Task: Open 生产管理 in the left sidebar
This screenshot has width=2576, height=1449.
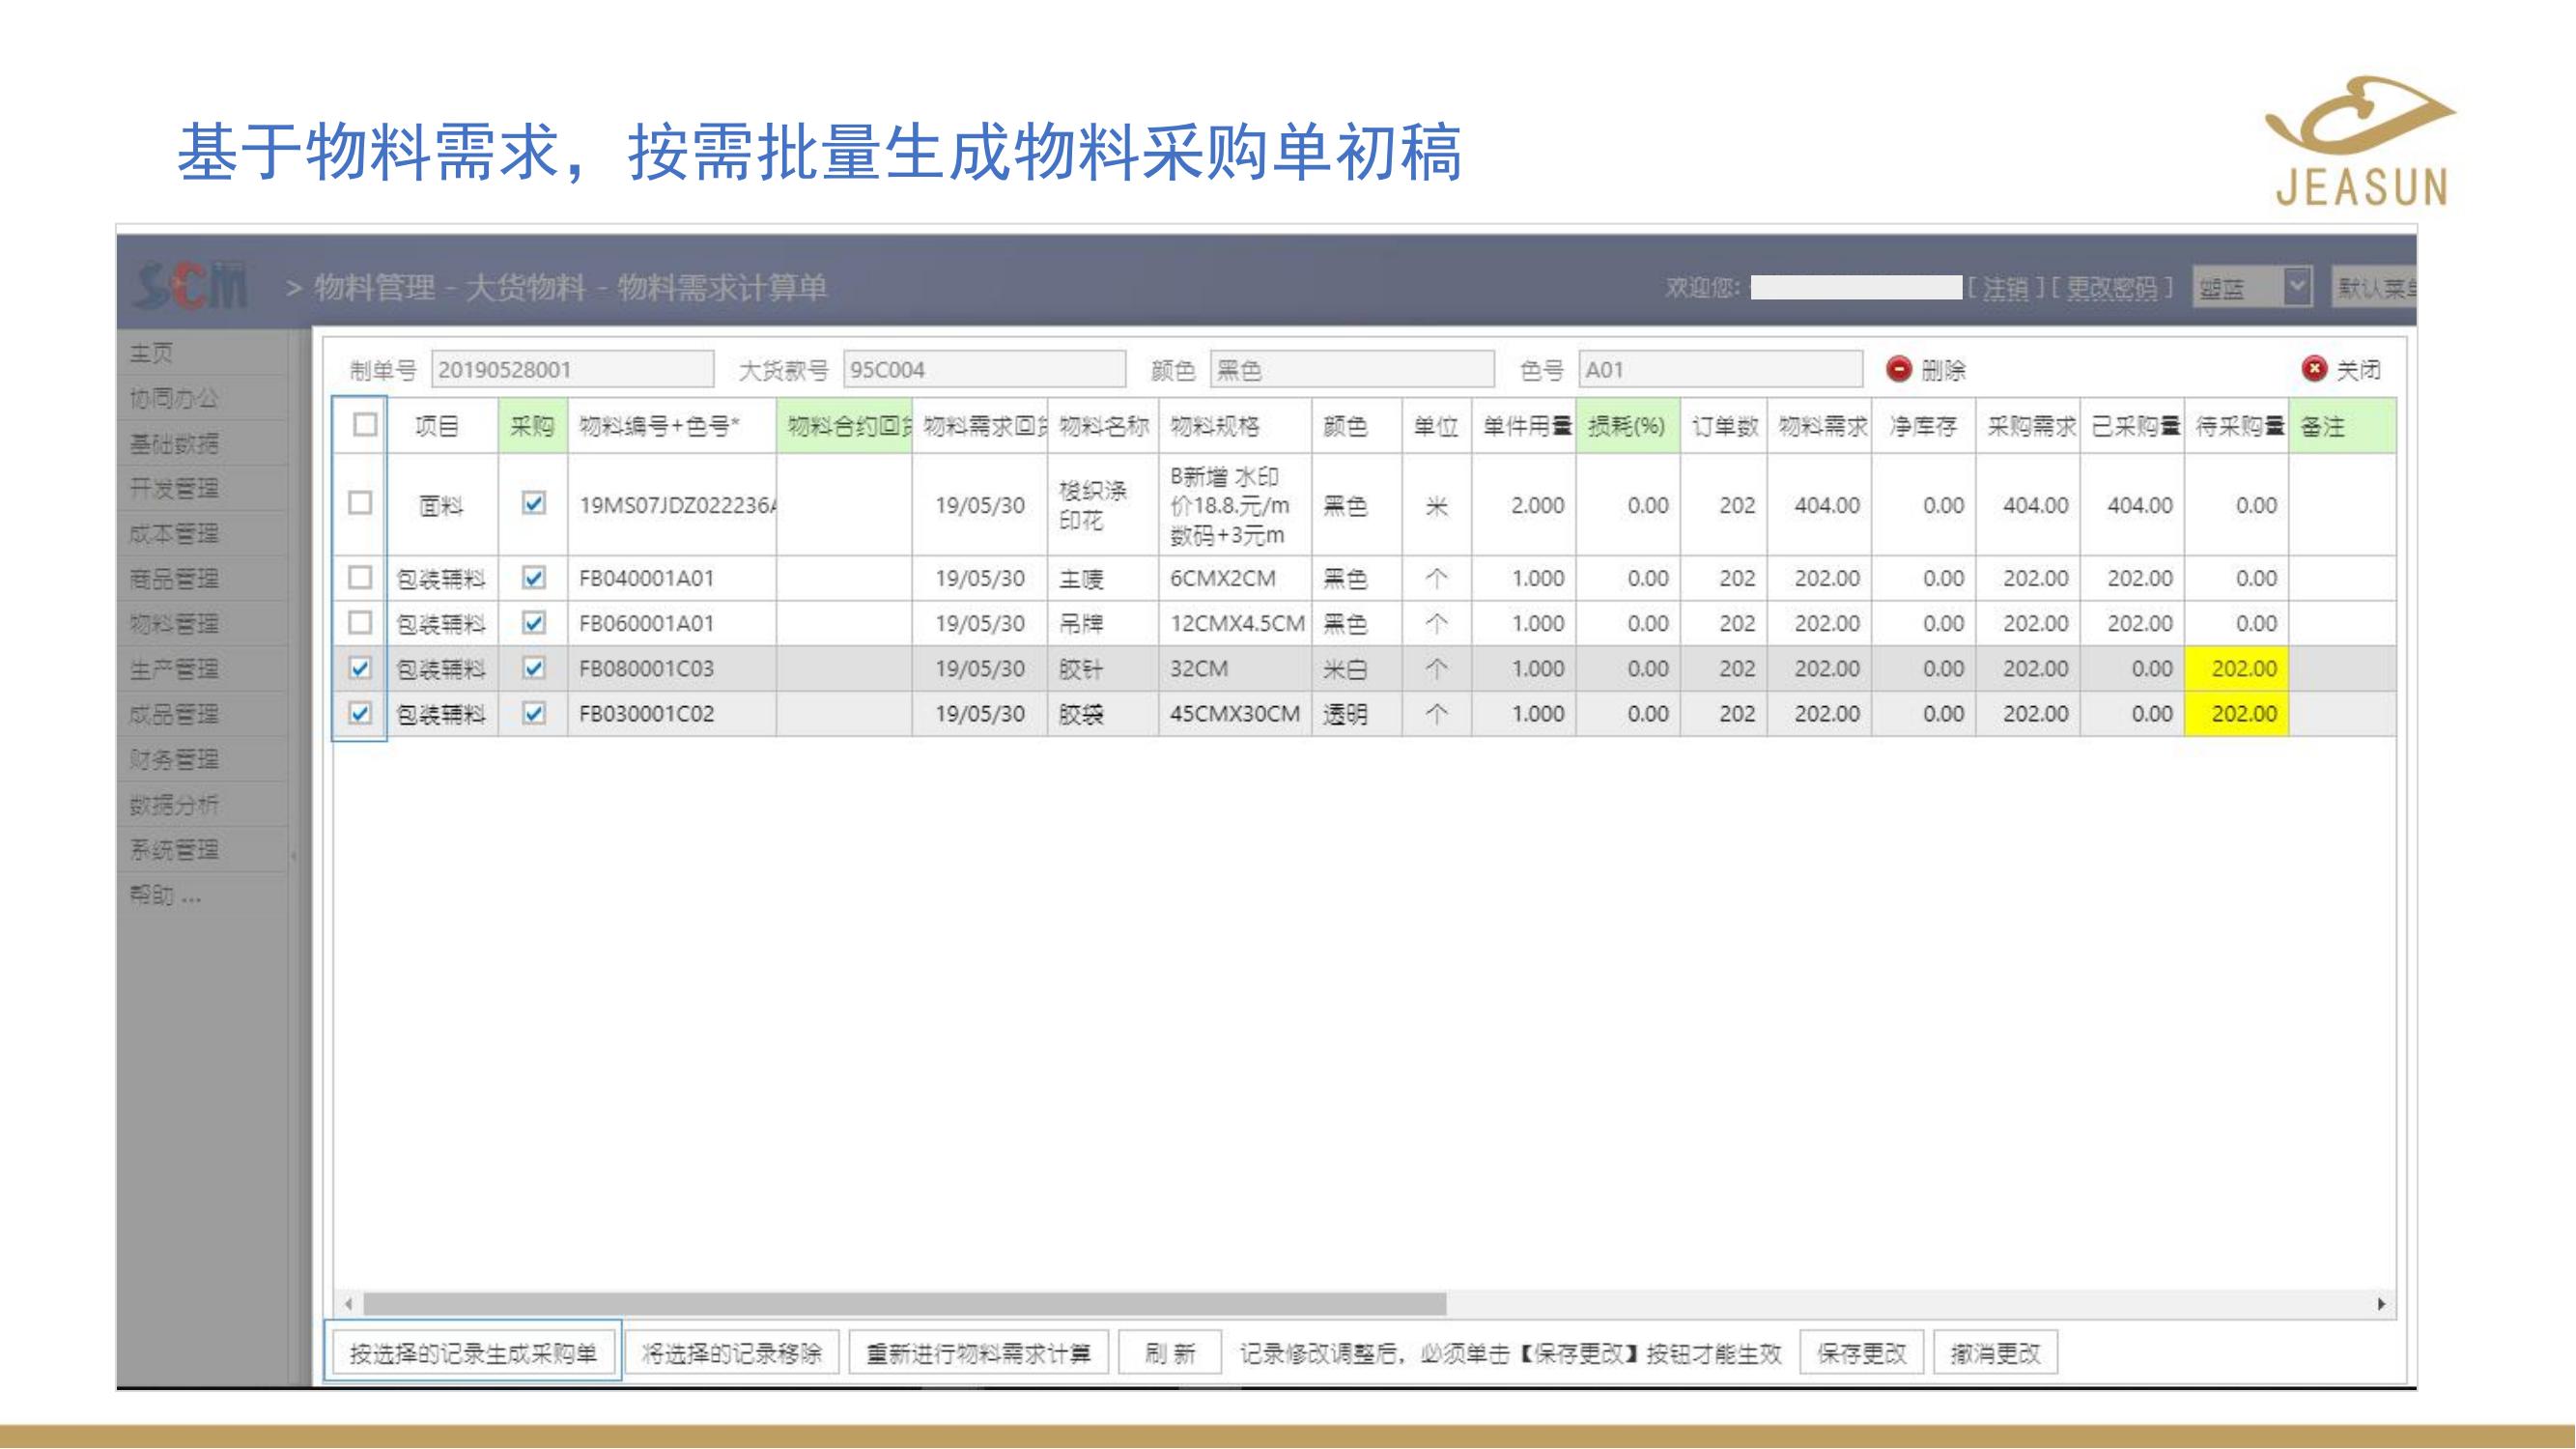Action: (x=174, y=669)
